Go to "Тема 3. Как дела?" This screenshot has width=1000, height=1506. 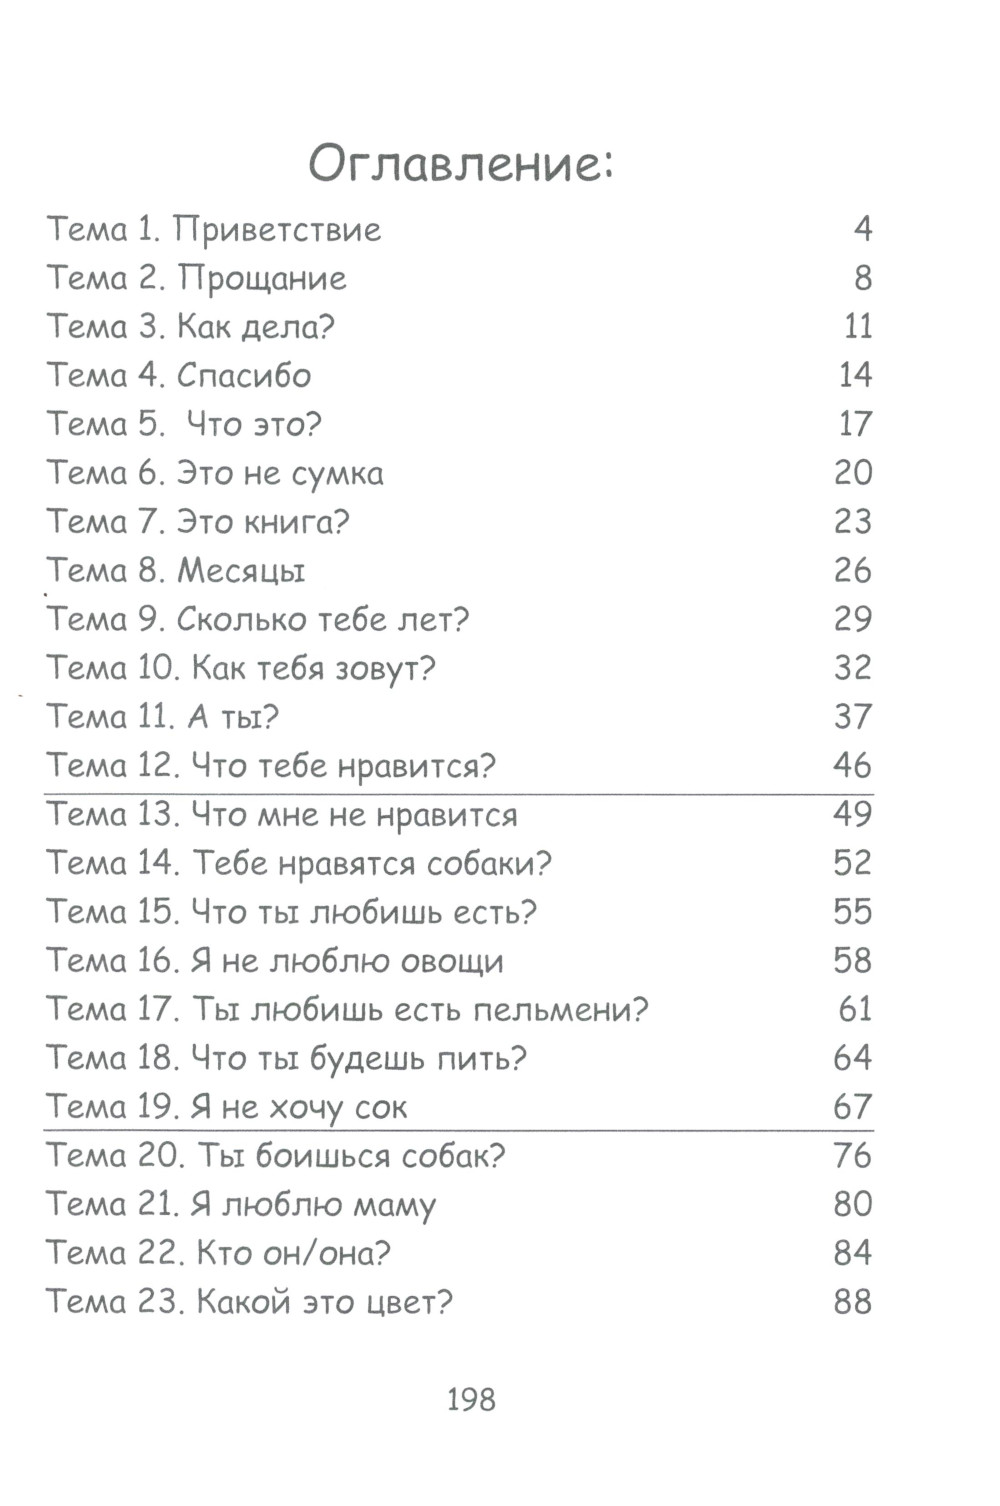(x=190, y=327)
